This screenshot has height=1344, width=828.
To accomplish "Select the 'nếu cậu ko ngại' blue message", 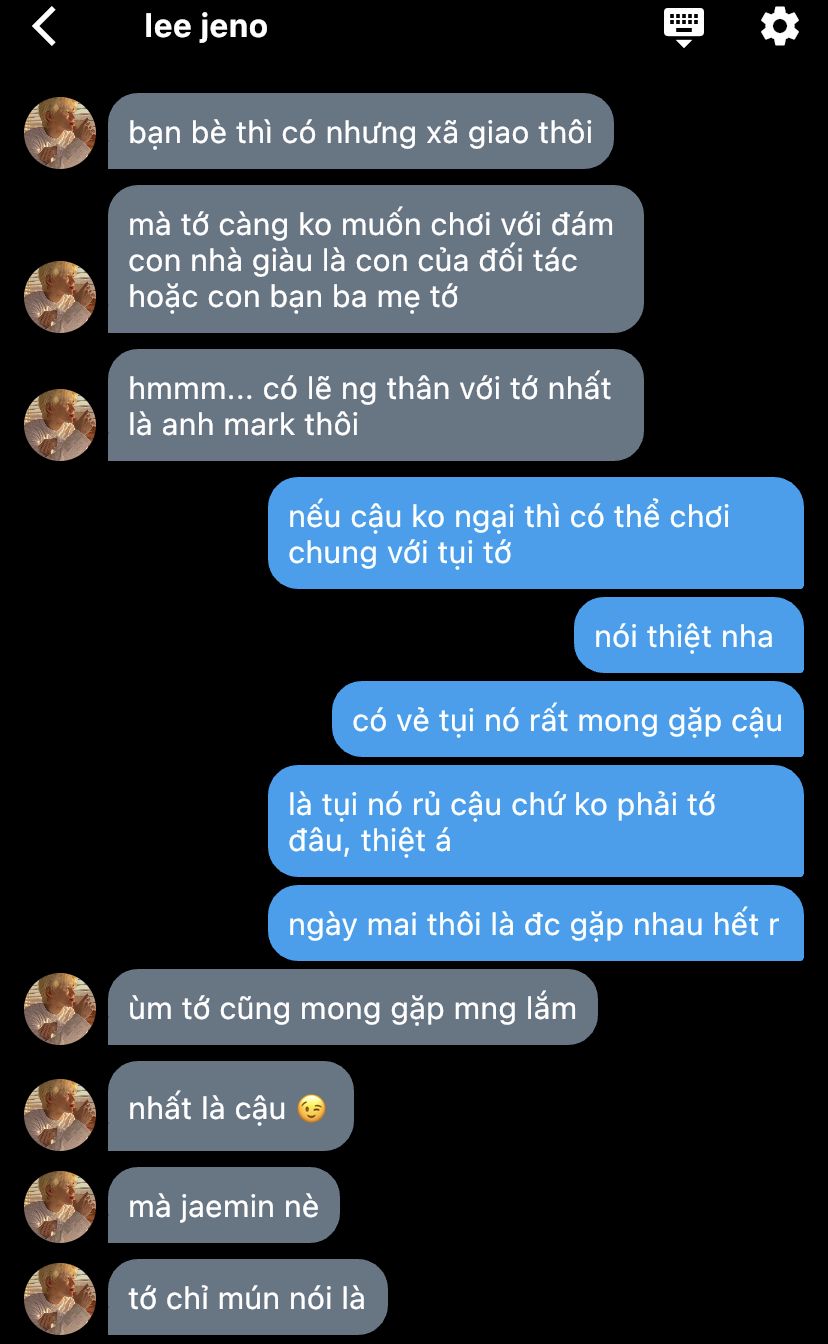I will 536,533.
